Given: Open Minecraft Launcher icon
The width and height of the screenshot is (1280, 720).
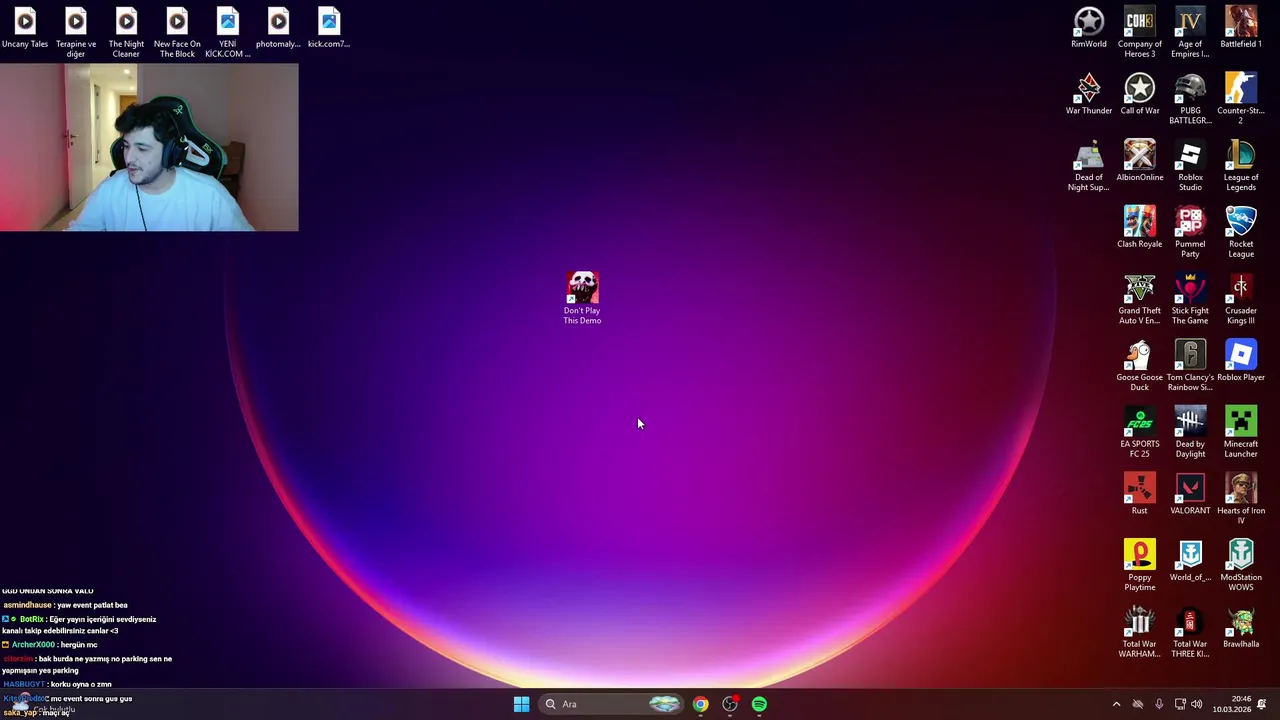Looking at the screenshot, I should coord(1241,433).
